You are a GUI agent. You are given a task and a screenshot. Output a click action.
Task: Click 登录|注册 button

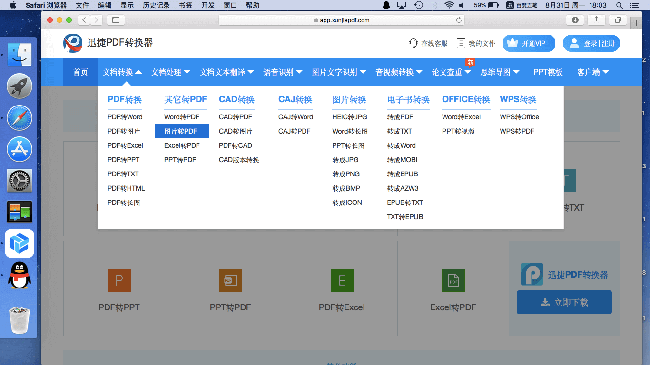point(591,43)
